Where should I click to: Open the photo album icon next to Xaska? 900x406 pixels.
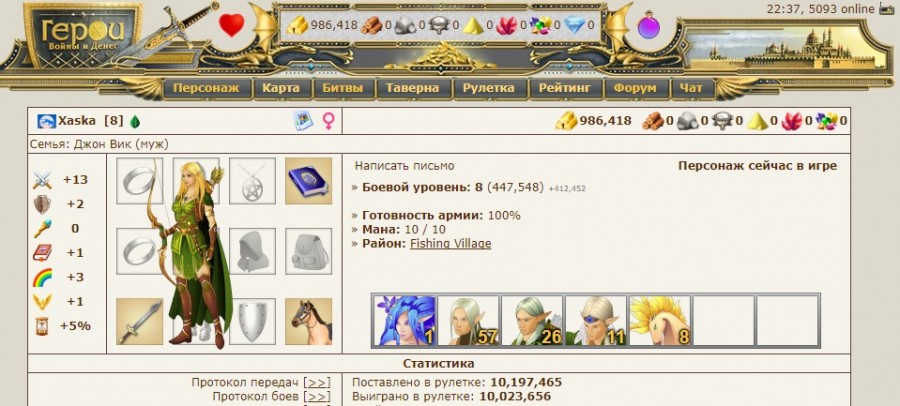[x=303, y=121]
